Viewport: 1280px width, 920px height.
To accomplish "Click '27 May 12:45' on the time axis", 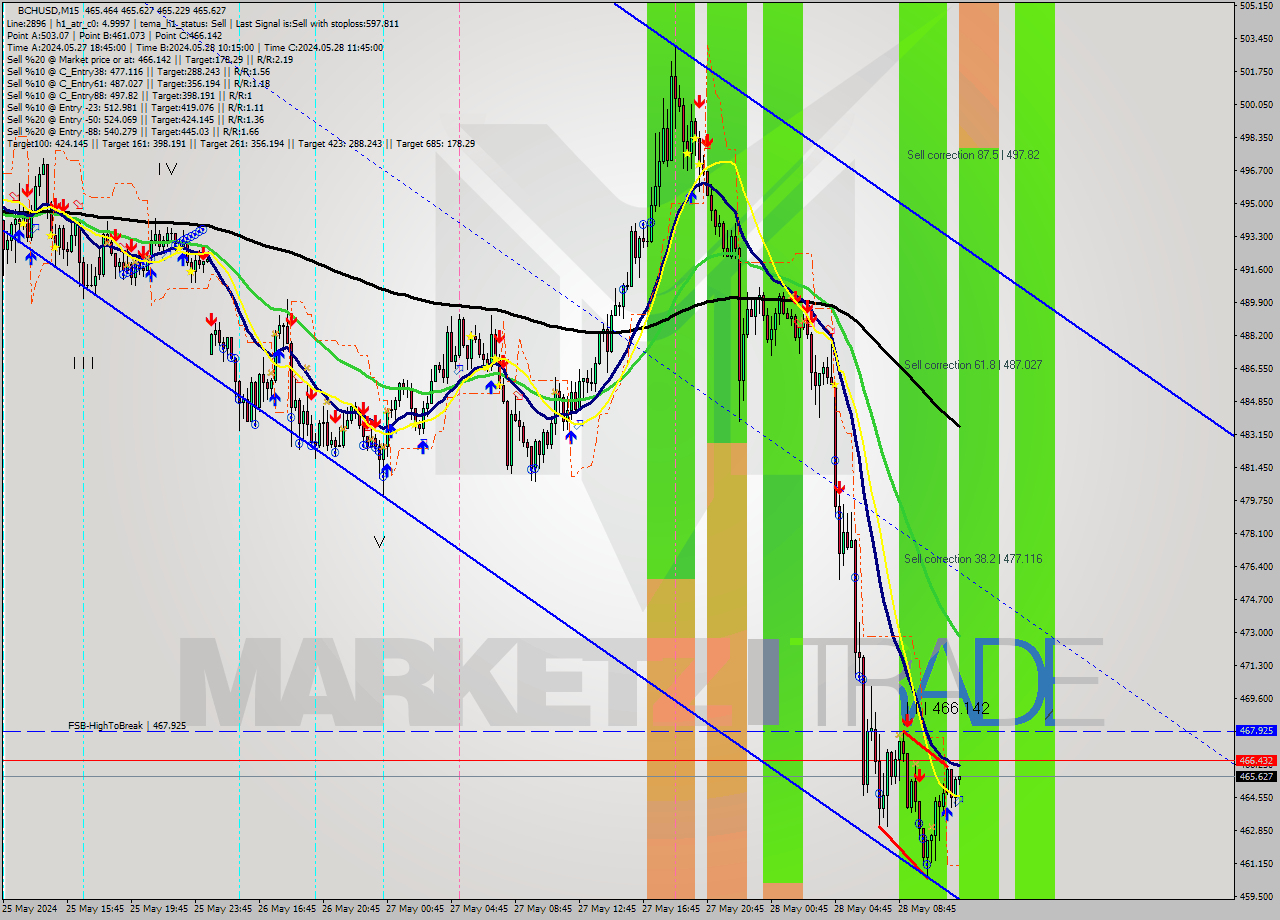I will tap(607, 909).
